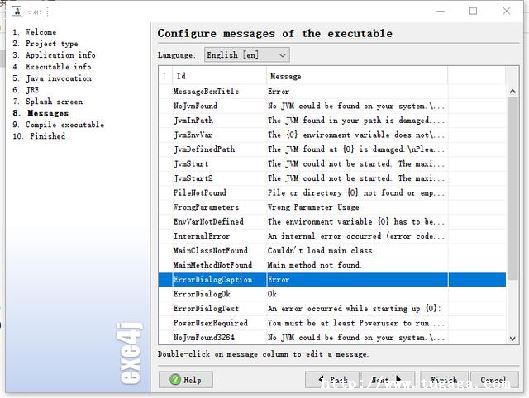Click the Finish button

pyautogui.click(x=444, y=380)
